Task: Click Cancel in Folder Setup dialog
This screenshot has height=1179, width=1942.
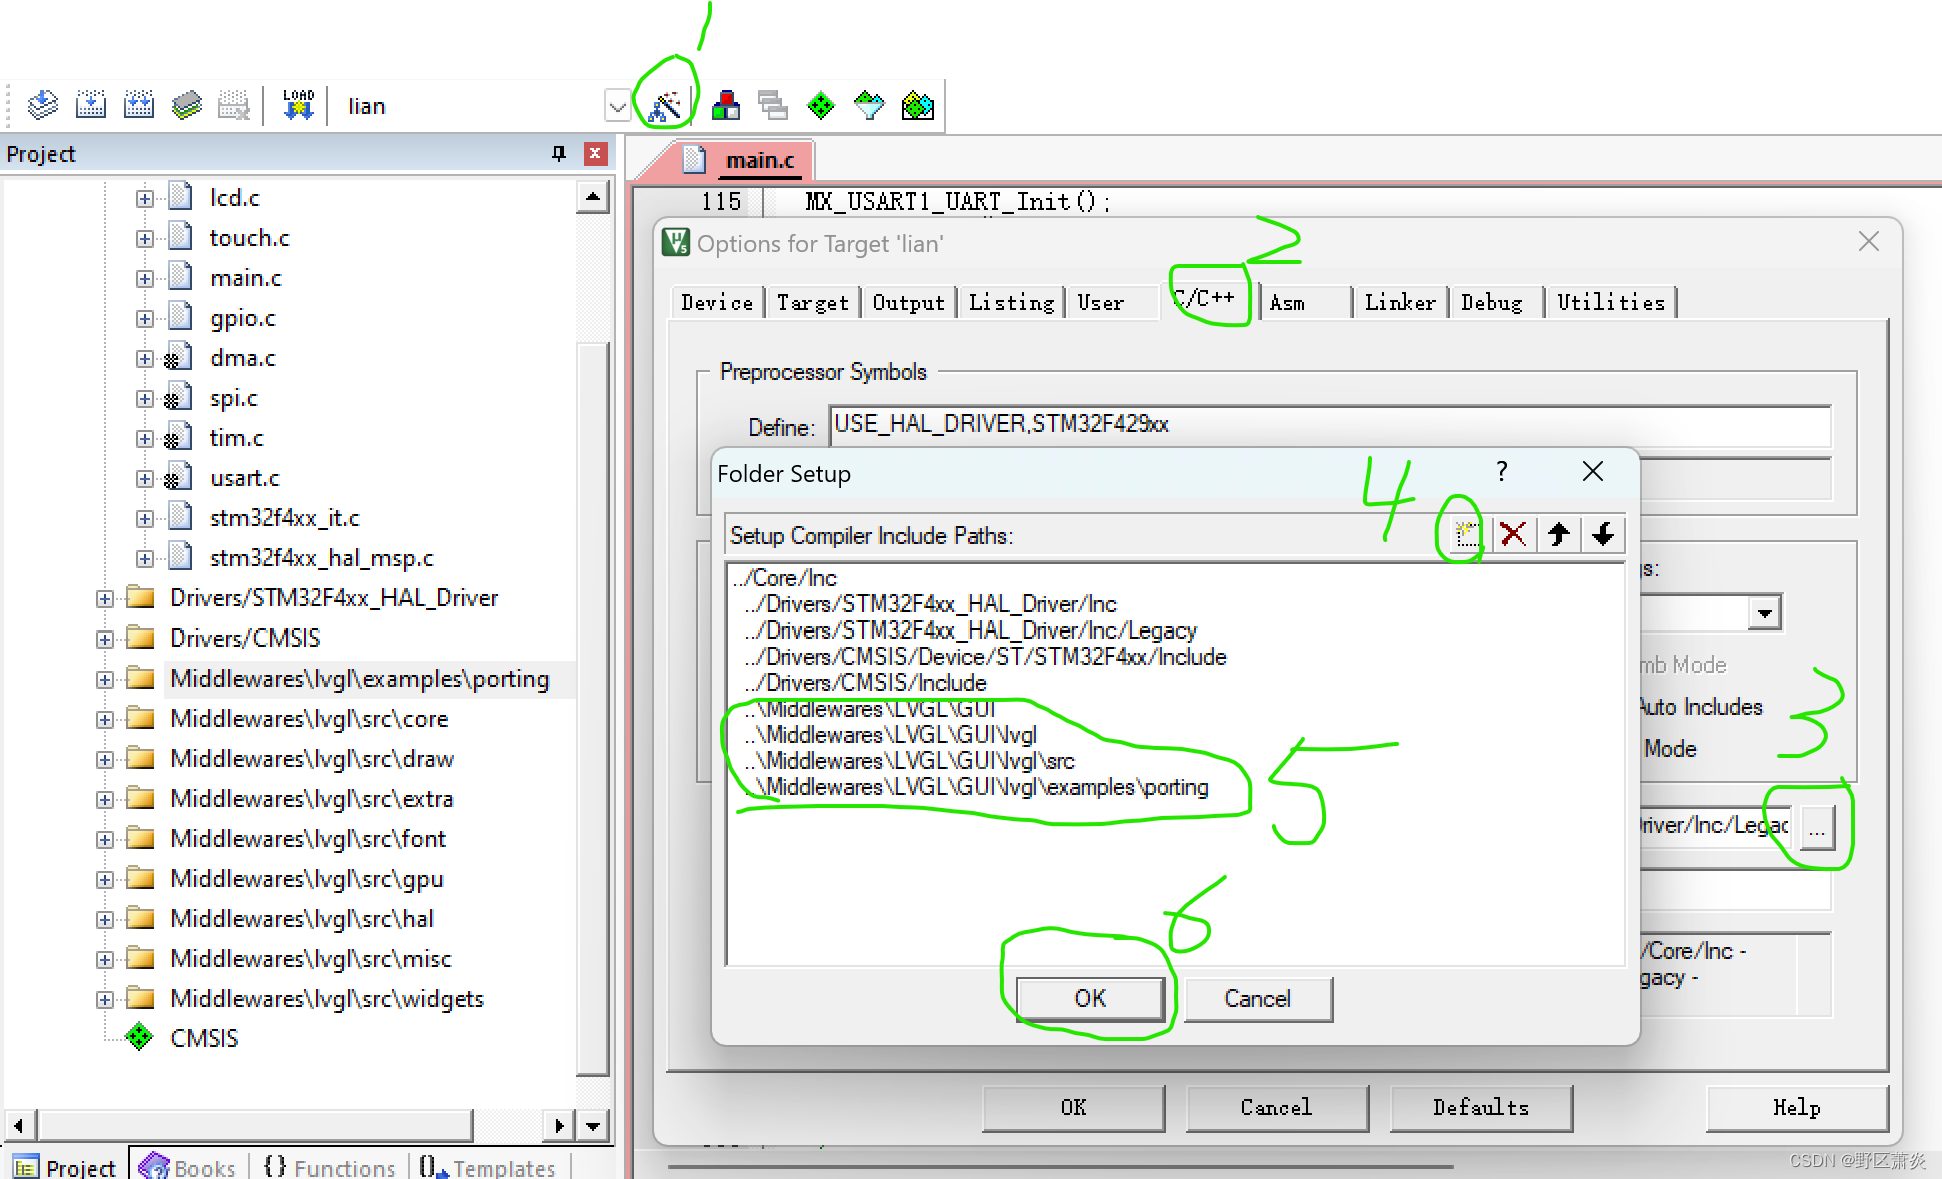Action: (x=1257, y=998)
